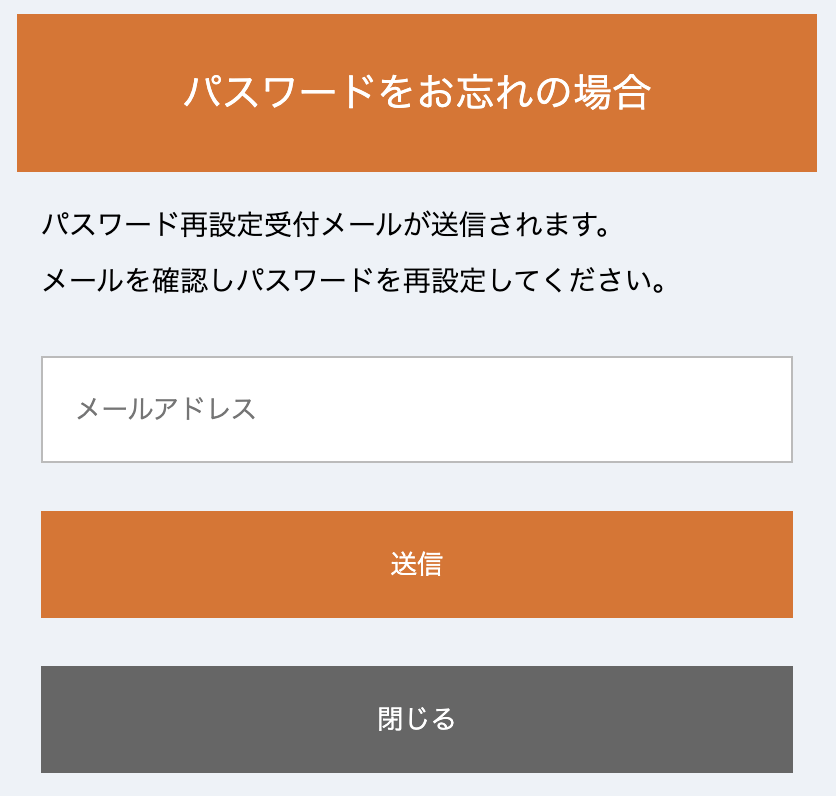This screenshot has width=836, height=796.
Task: Click the orange title bar of the dialog
Action: pyautogui.click(x=417, y=93)
